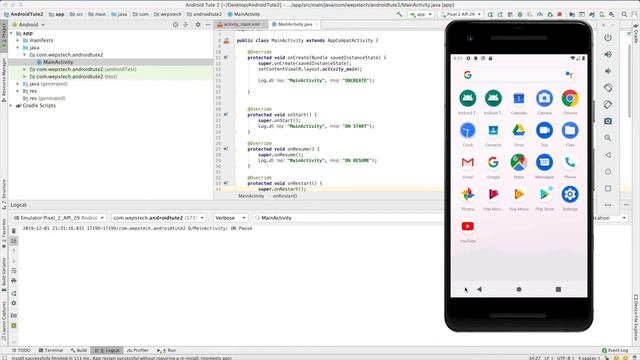640x360 pixels.
Task: Switch to the activity_main.xml editor tab
Action: pyautogui.click(x=241, y=24)
